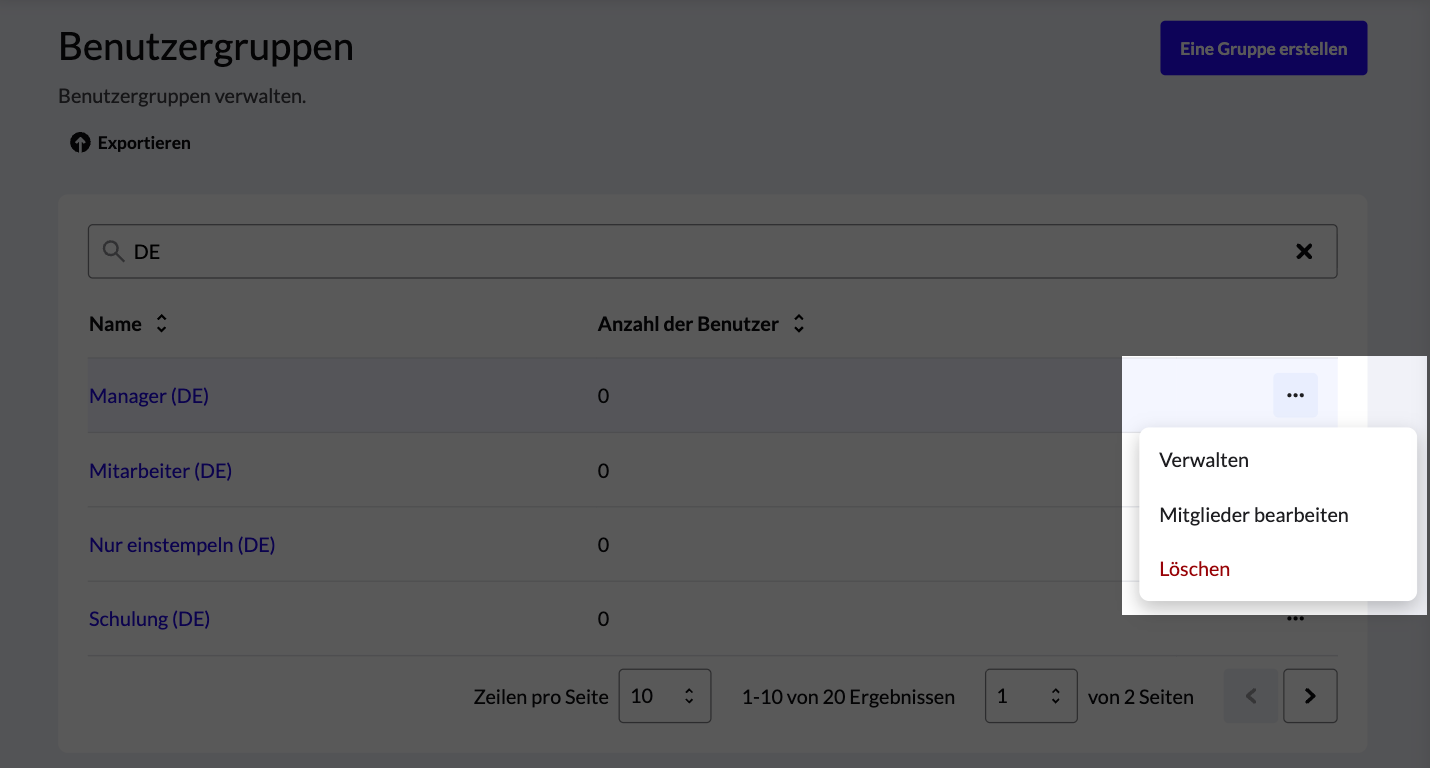Viewport: 1430px width, 768px height.
Task: Click the magnifying glass search icon
Action: 114,251
